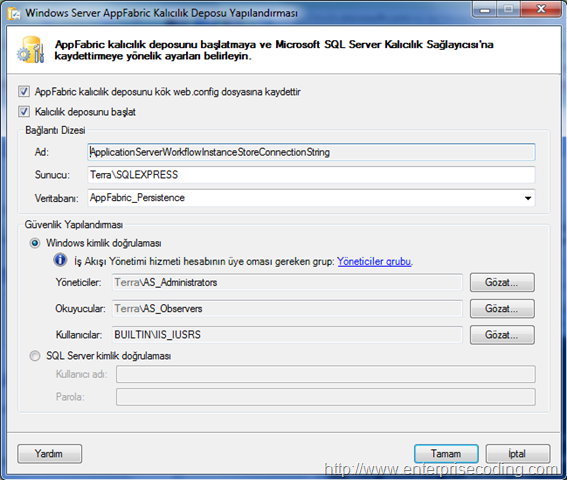This screenshot has height=480, width=567.
Task: Click the AppFabric_Persistence database combo box
Action: pyautogui.click(x=311, y=198)
